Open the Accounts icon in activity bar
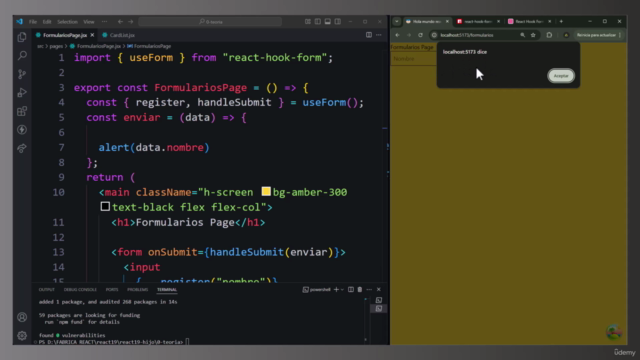This screenshot has height=360, width=640. (x=22, y=317)
